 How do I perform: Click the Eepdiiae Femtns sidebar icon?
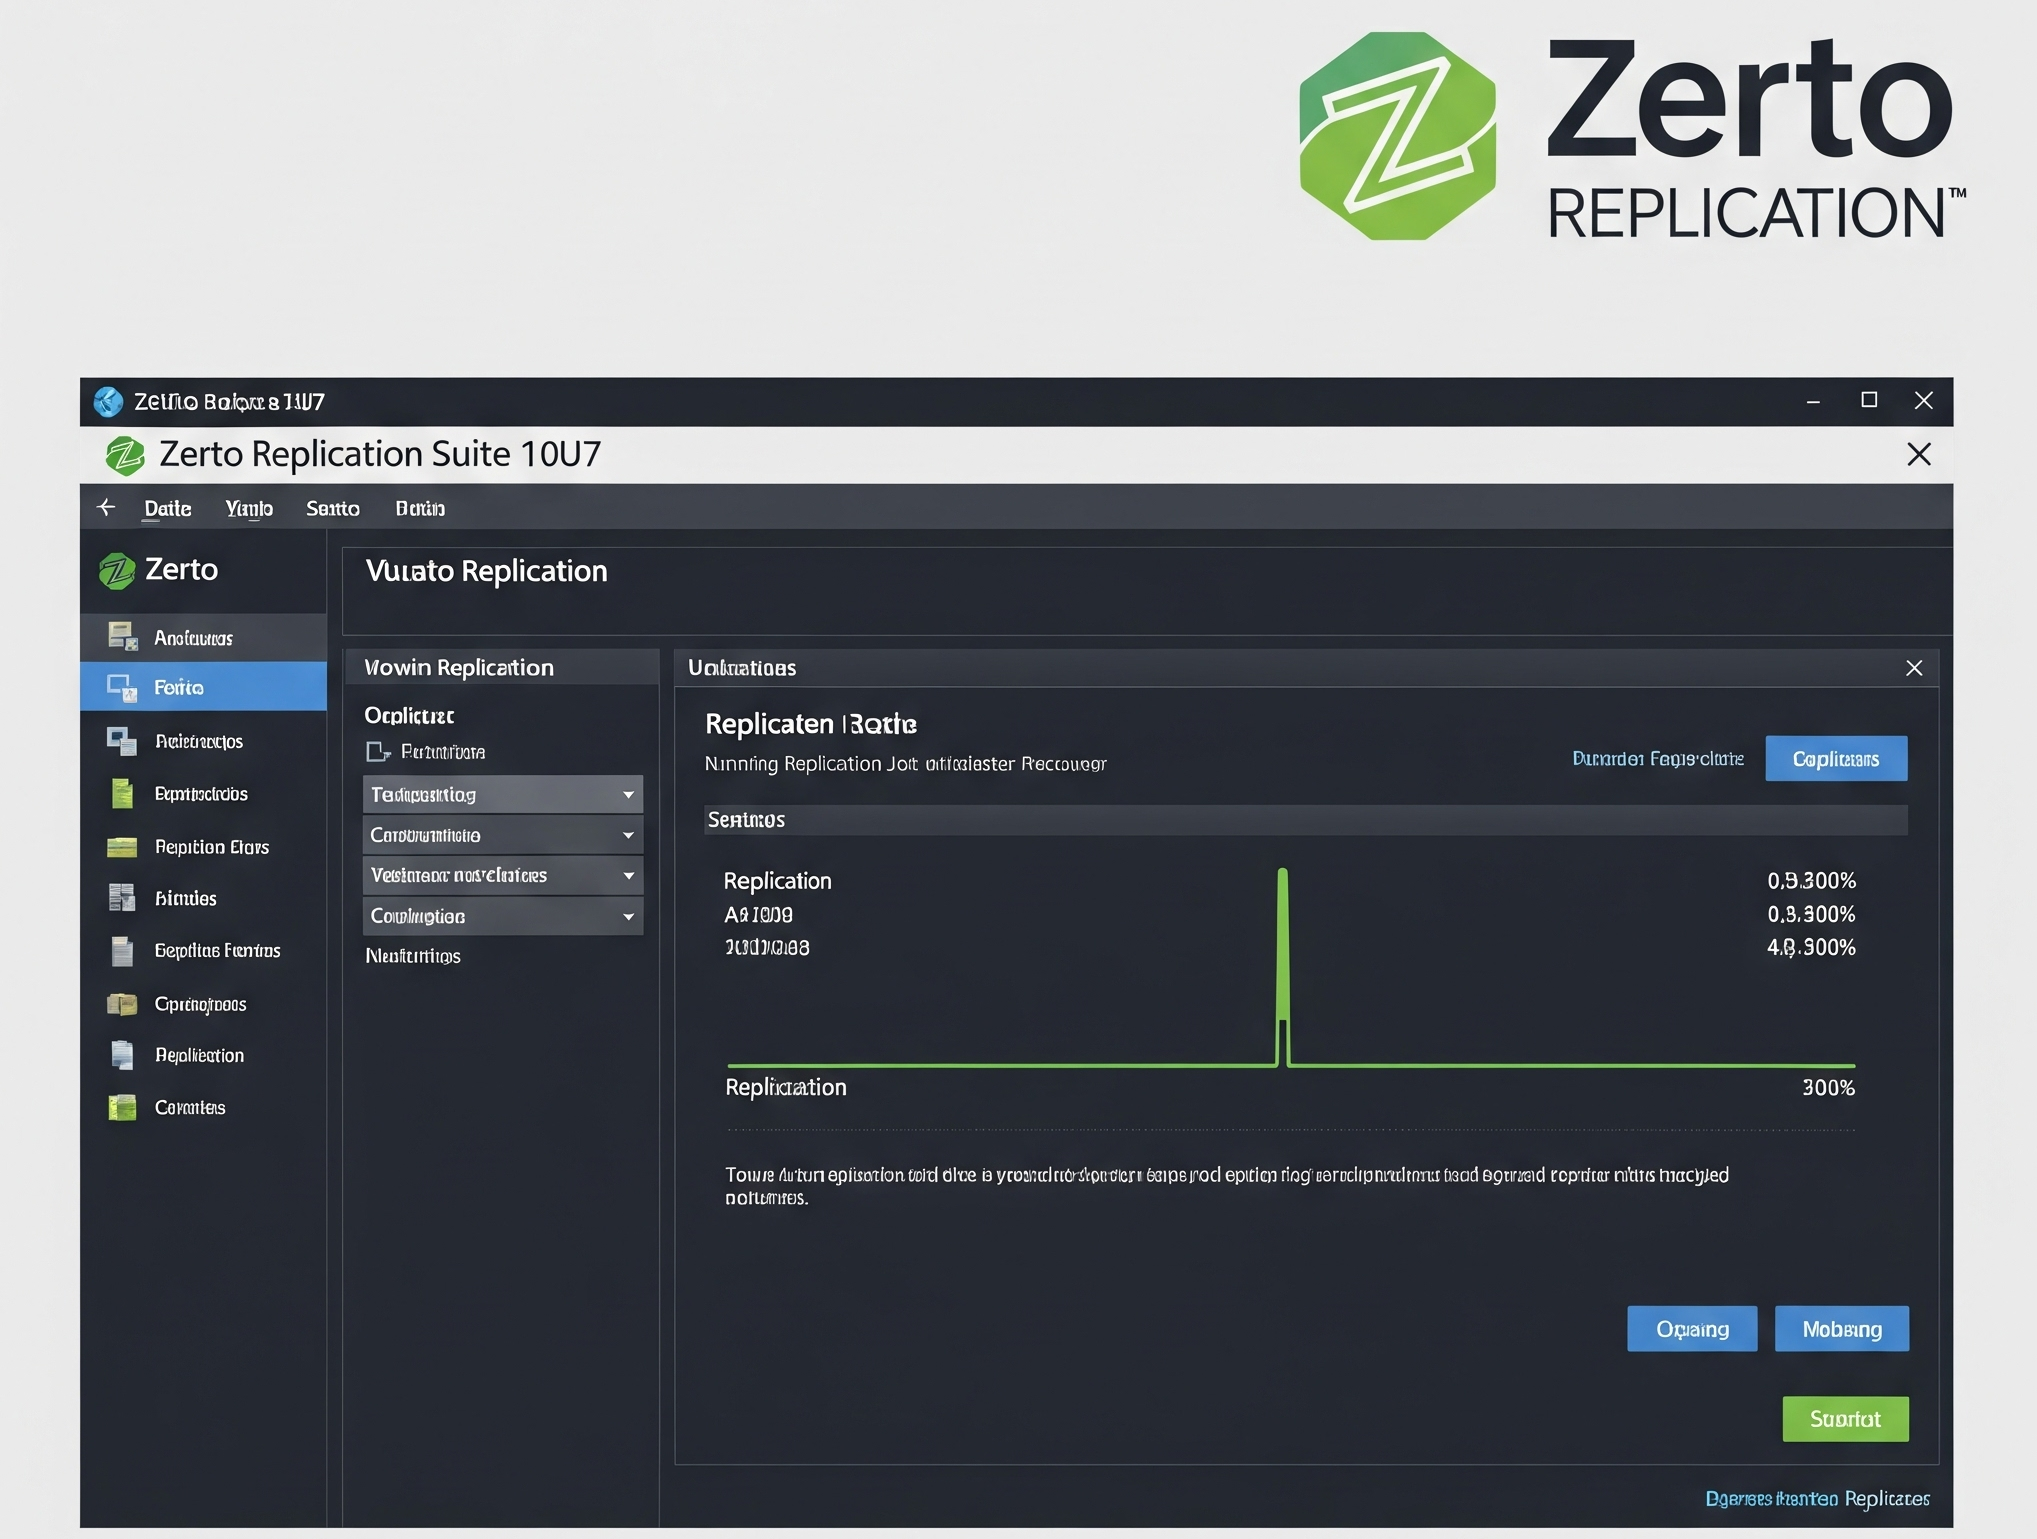122,951
